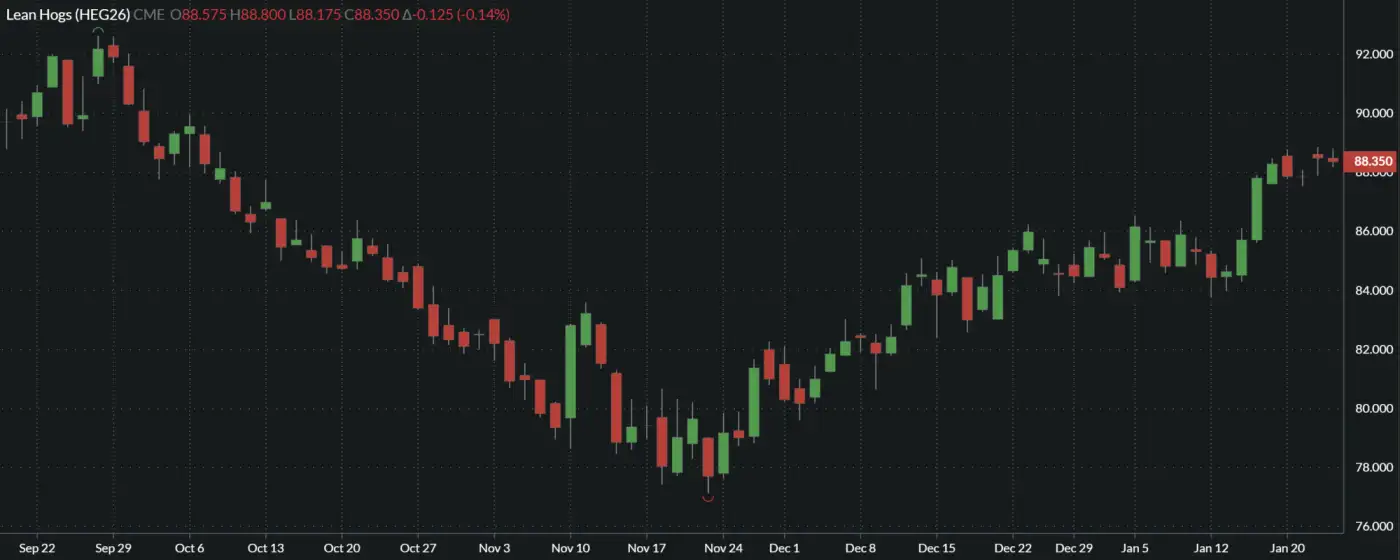Click the Jan 20 date label on the time axis
This screenshot has width=1400, height=560.
click(x=1287, y=548)
